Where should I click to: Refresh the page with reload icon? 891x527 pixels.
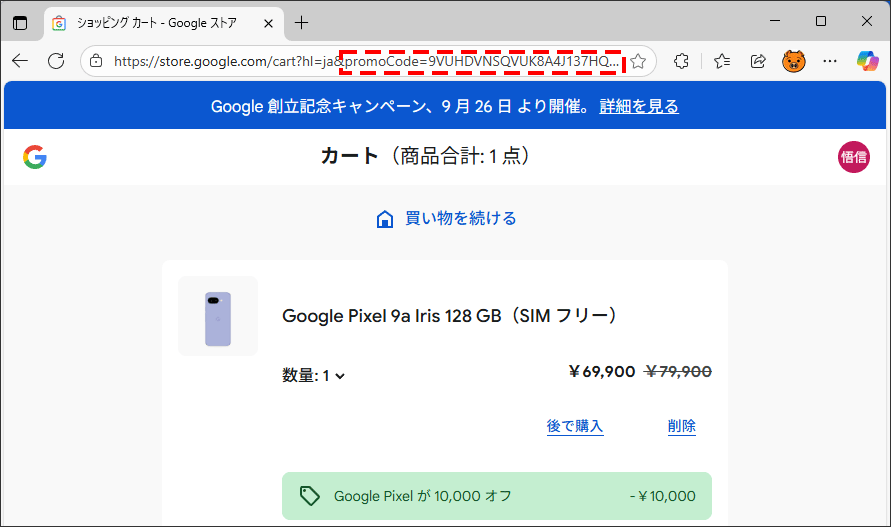click(x=56, y=61)
